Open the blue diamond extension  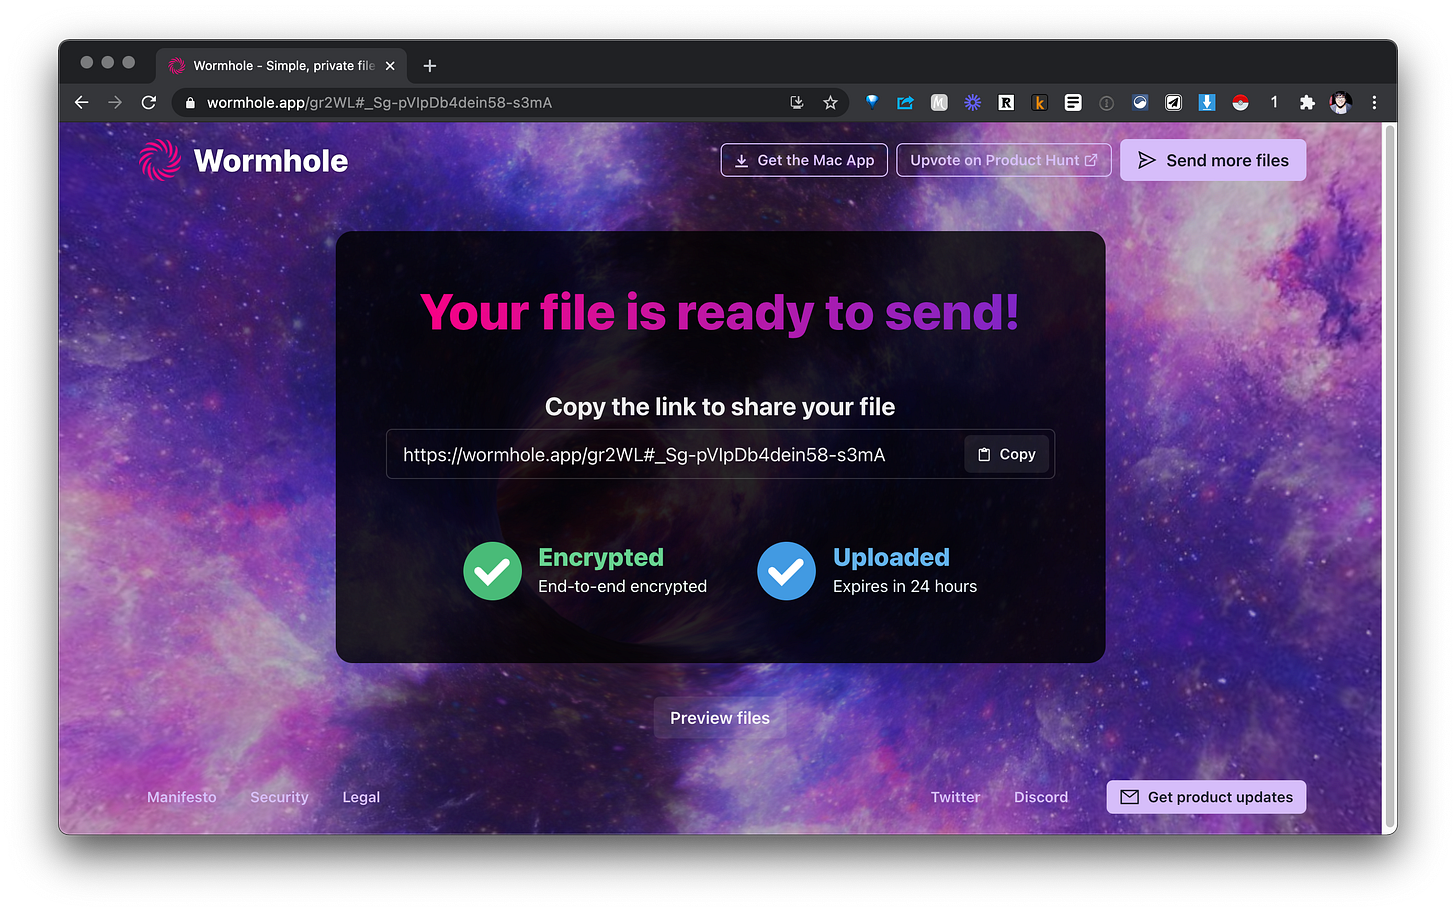click(x=872, y=102)
